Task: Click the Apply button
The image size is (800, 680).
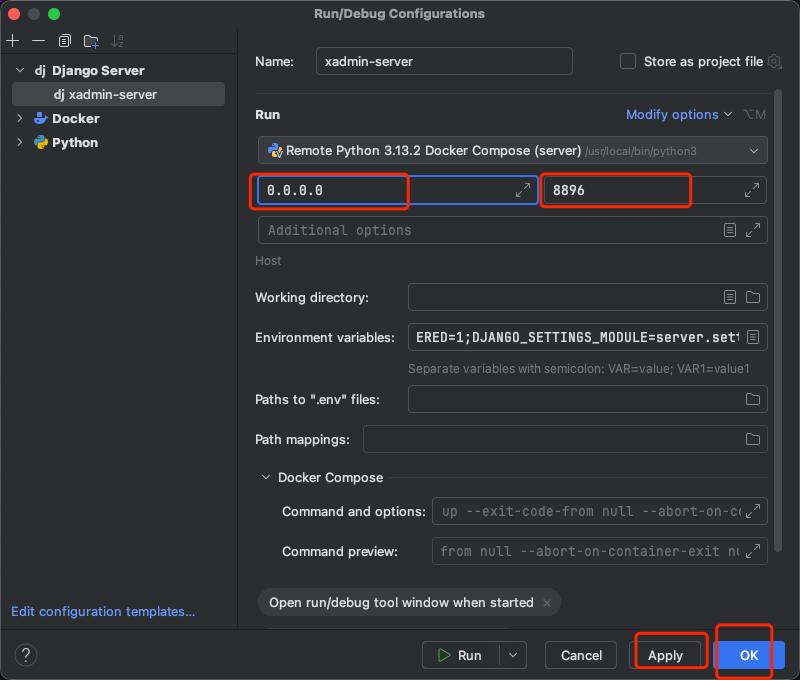Action: point(665,655)
